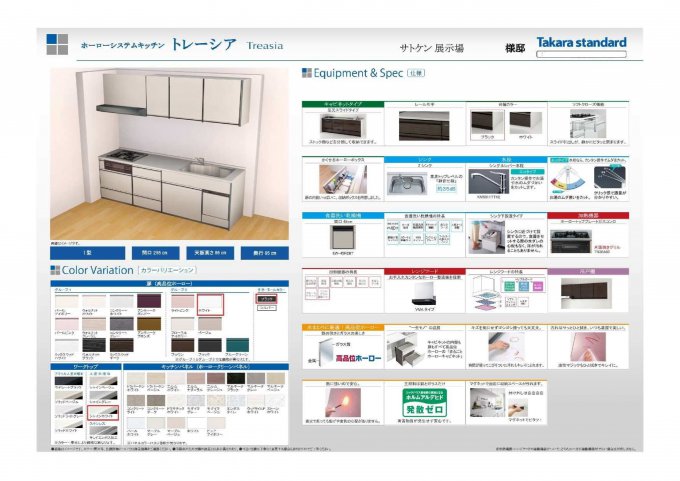Click the colored eco faucet arc diagram
The image size is (680, 481).
(568, 180)
